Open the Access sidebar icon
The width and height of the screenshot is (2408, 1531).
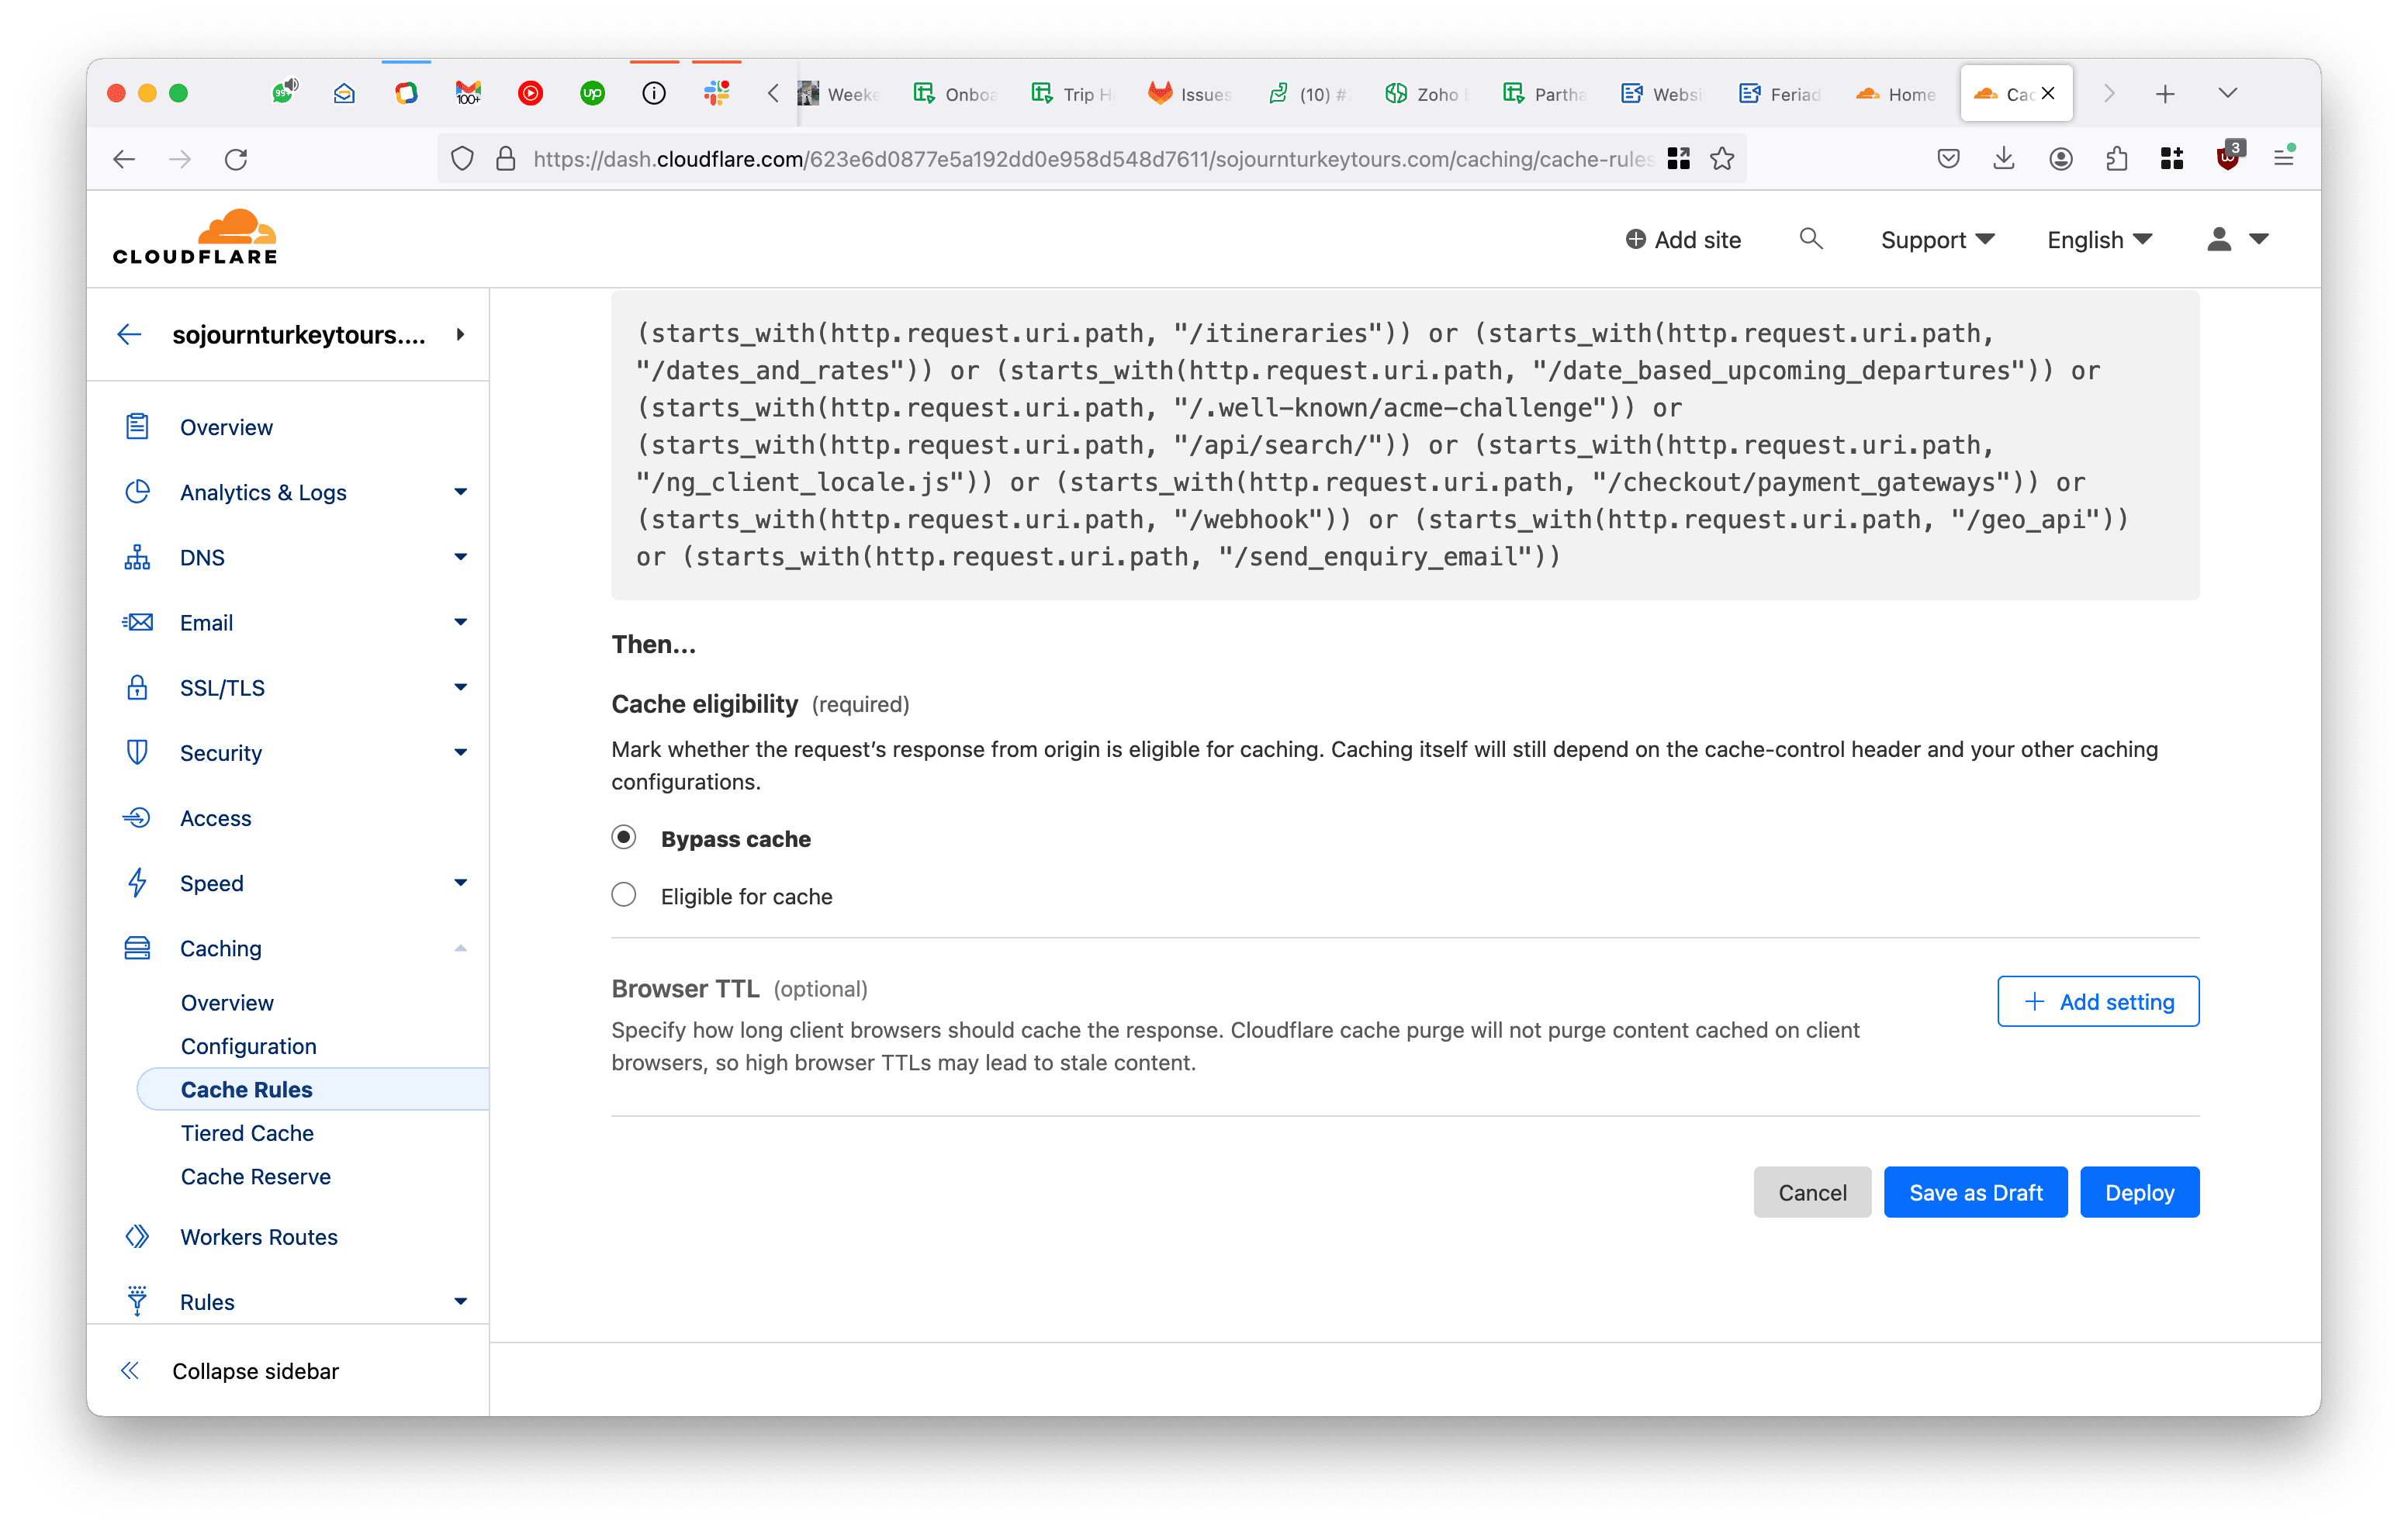[137, 818]
